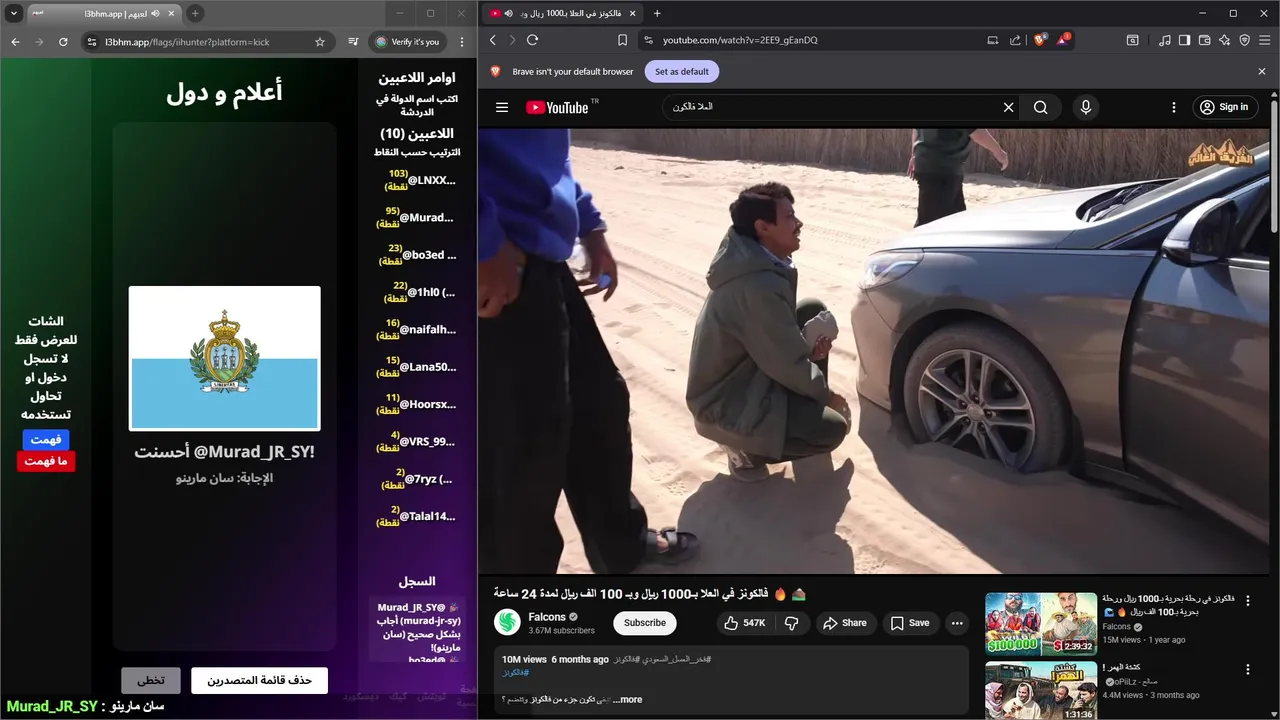Dismiss the default browser notification bar
The image size is (1280, 720).
click(1262, 72)
